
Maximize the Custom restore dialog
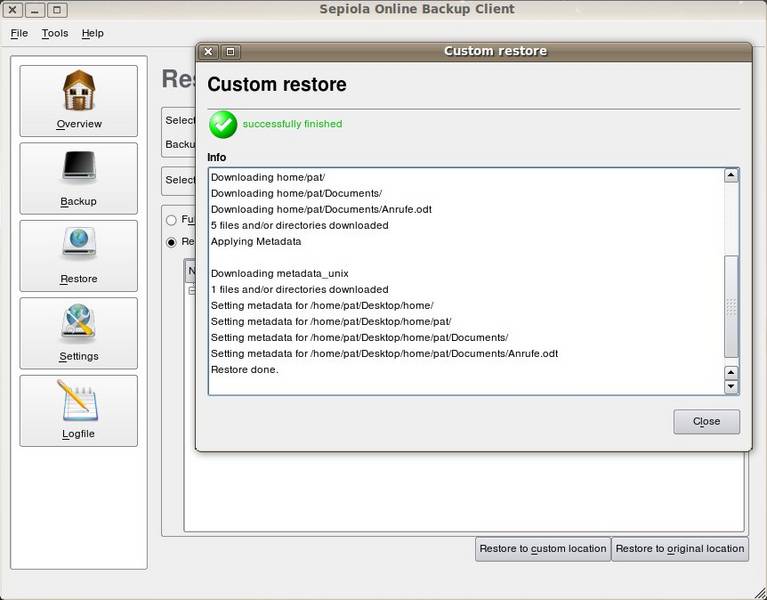(x=230, y=51)
